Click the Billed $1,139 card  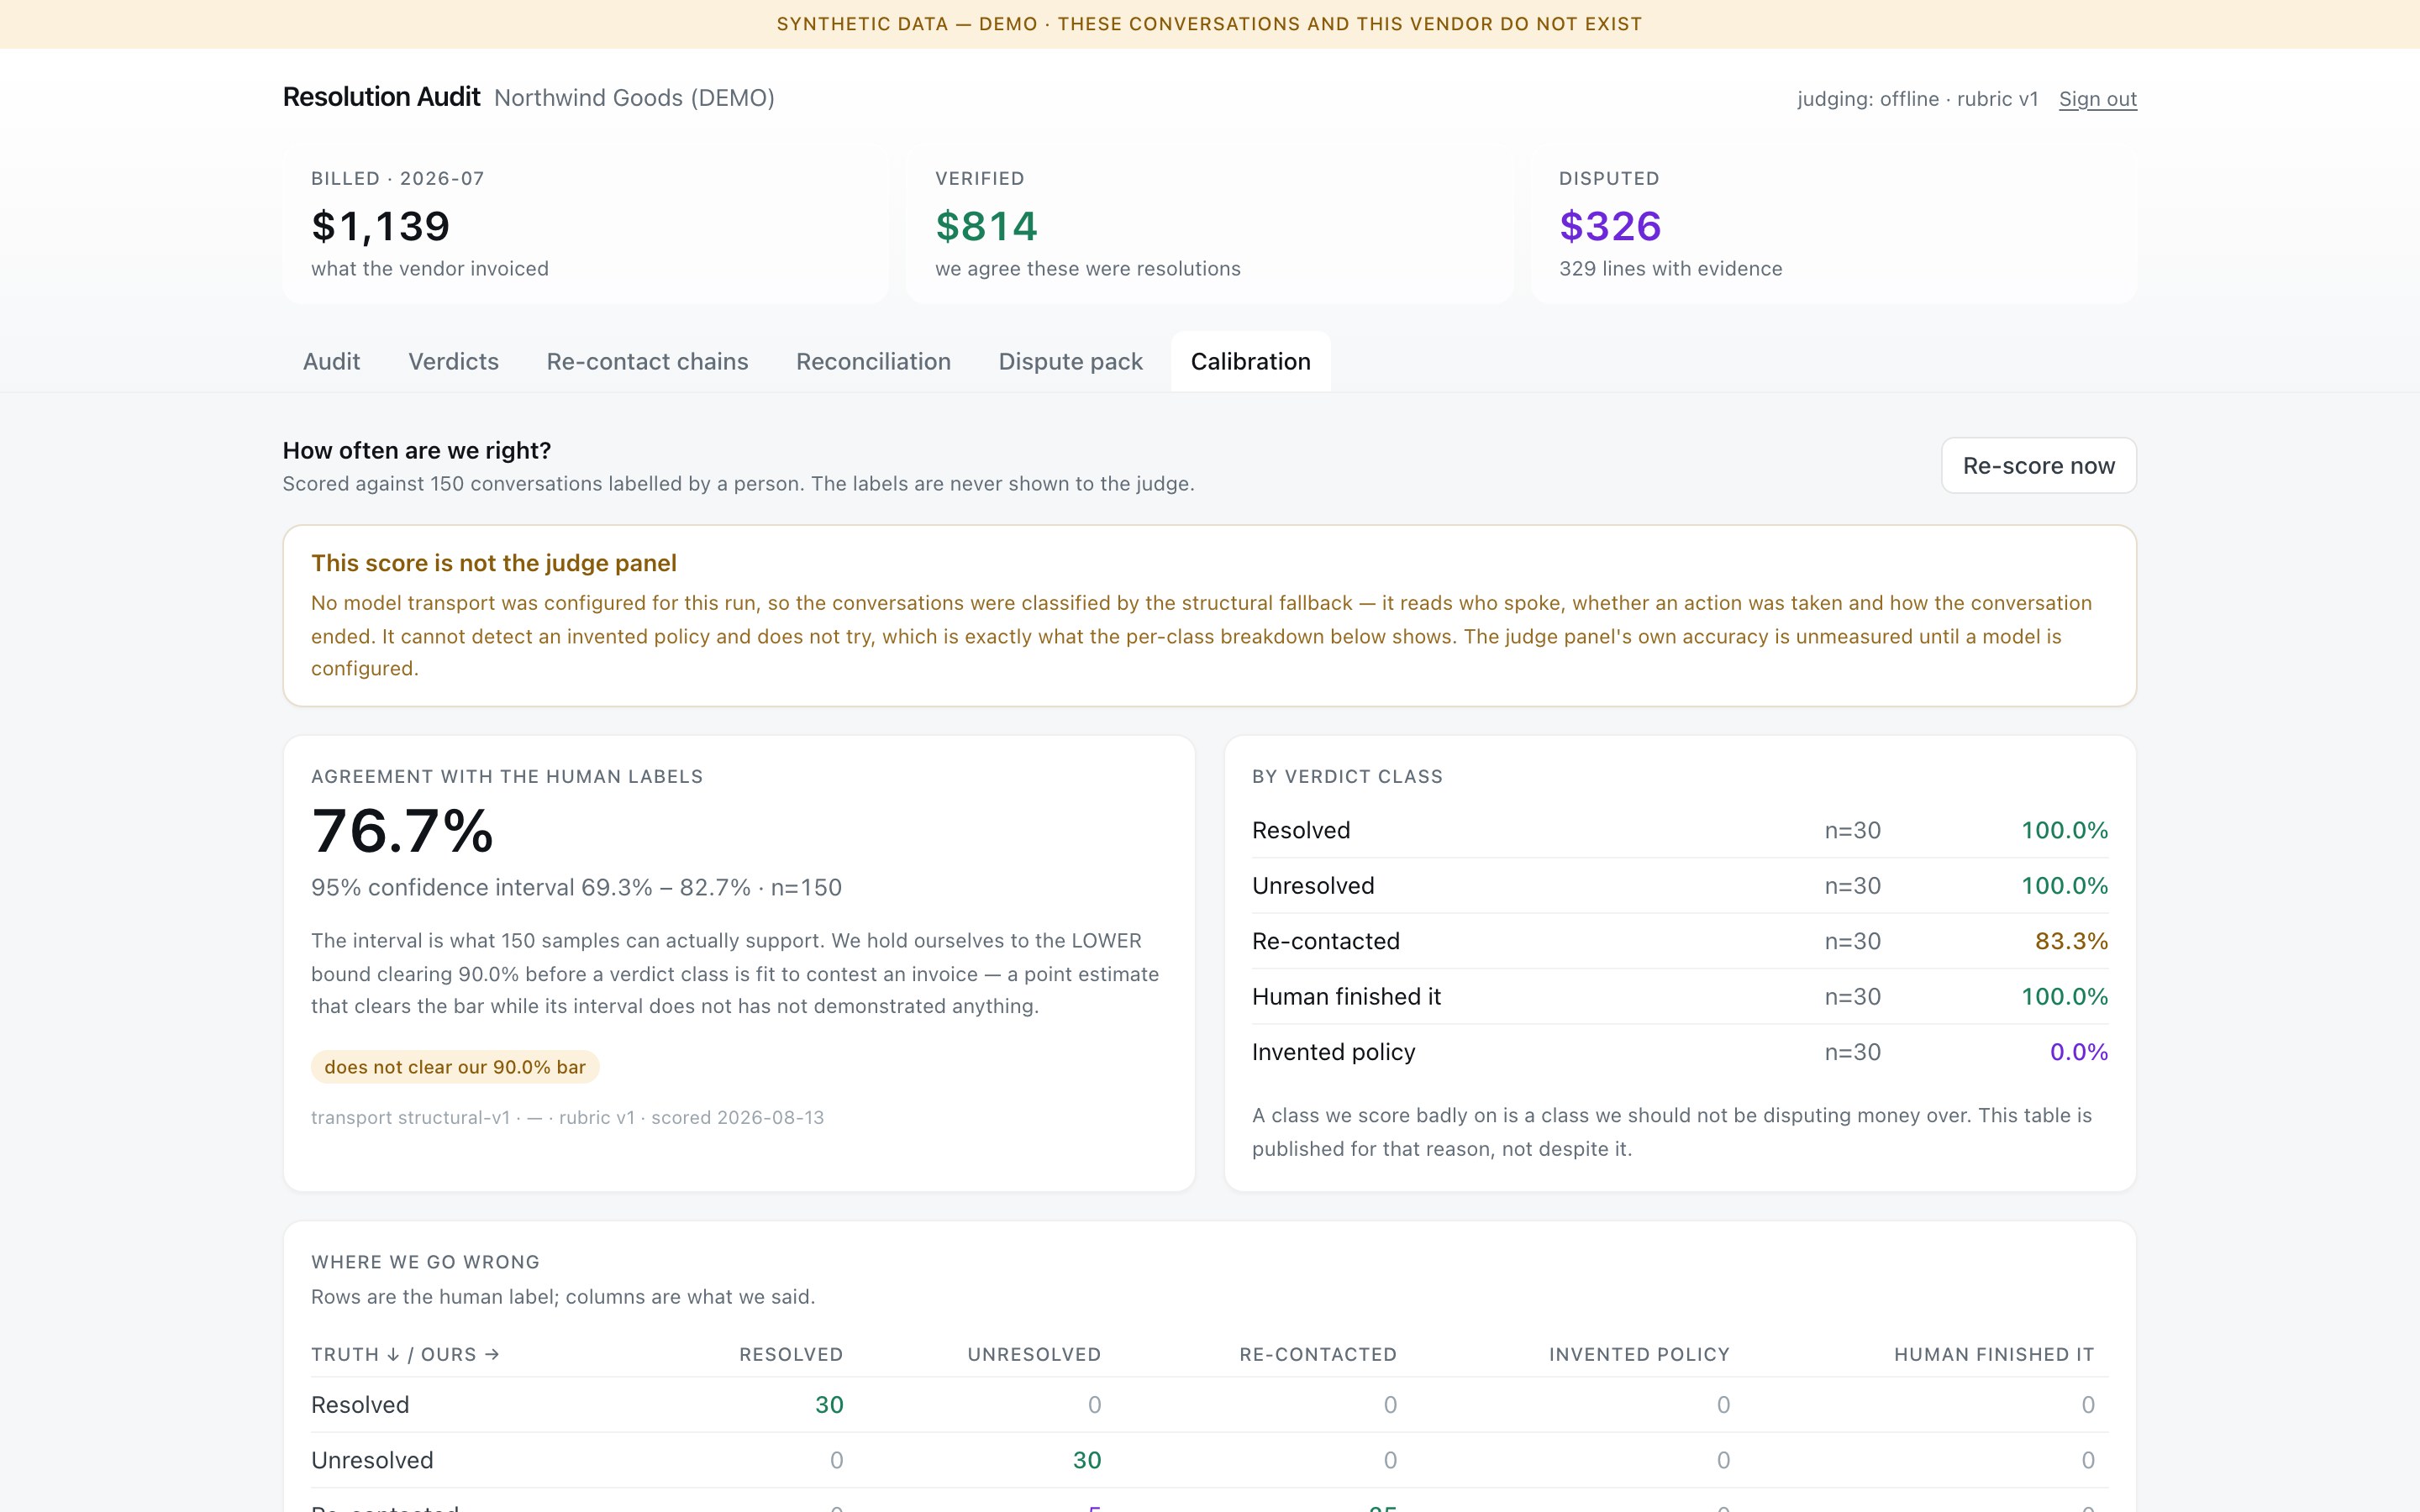[585, 224]
